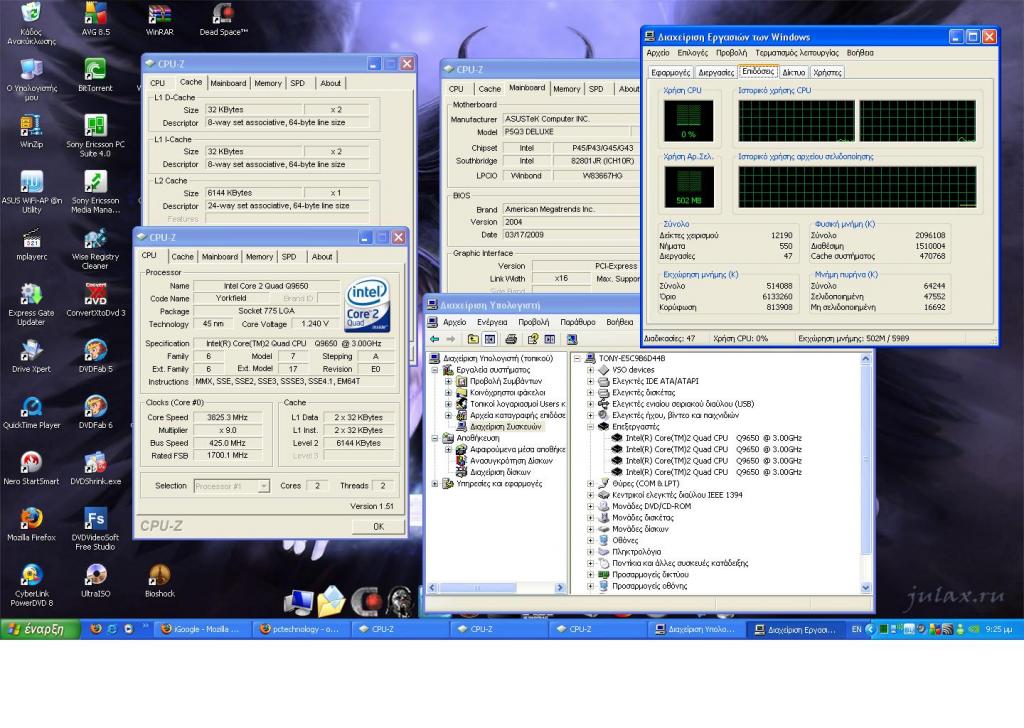The image size is (1024, 728).
Task: Open the AVG 8.5 desktop icon
Action: coord(95,19)
